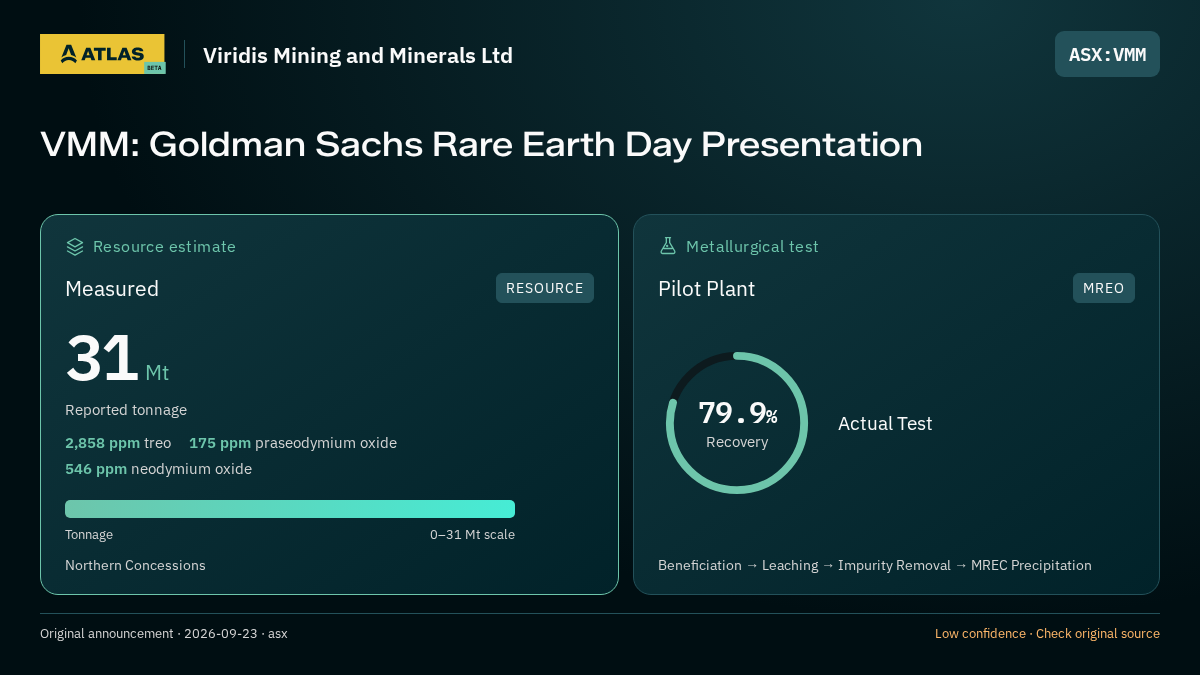
Task: Click the flask icon beside Metallurgical test
Action: click(x=668, y=246)
